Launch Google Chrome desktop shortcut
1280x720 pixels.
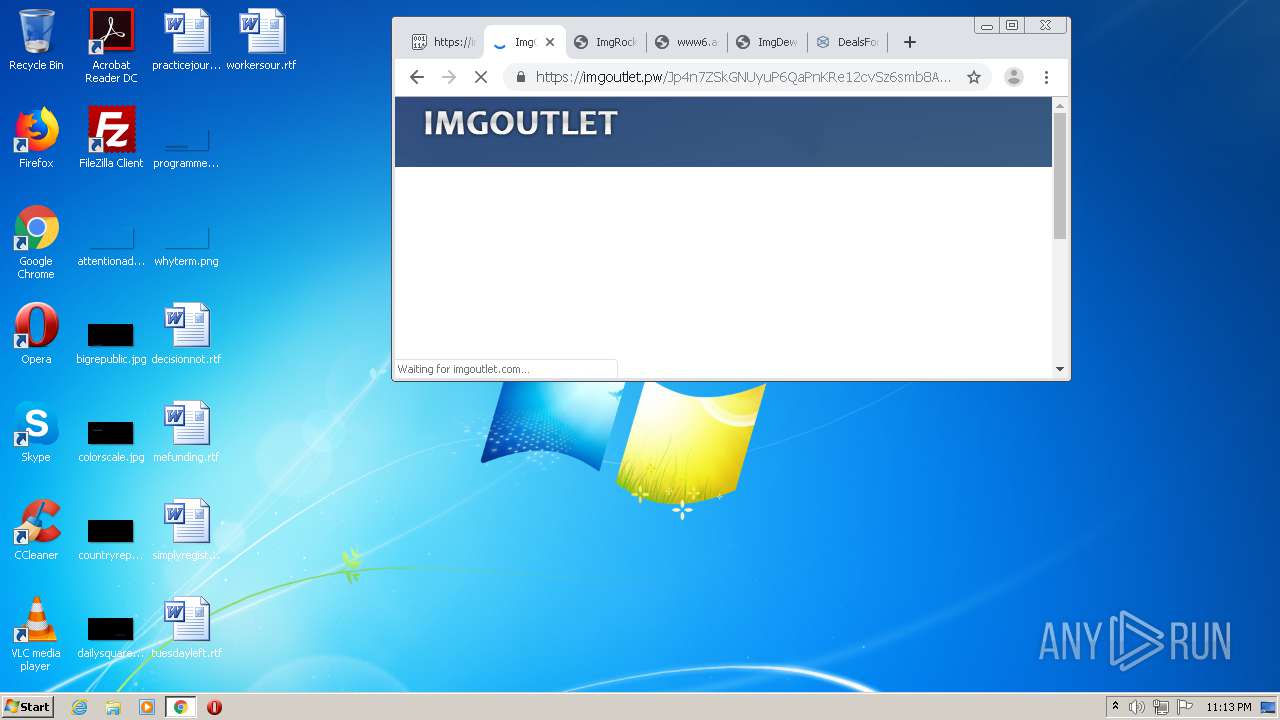click(x=36, y=242)
